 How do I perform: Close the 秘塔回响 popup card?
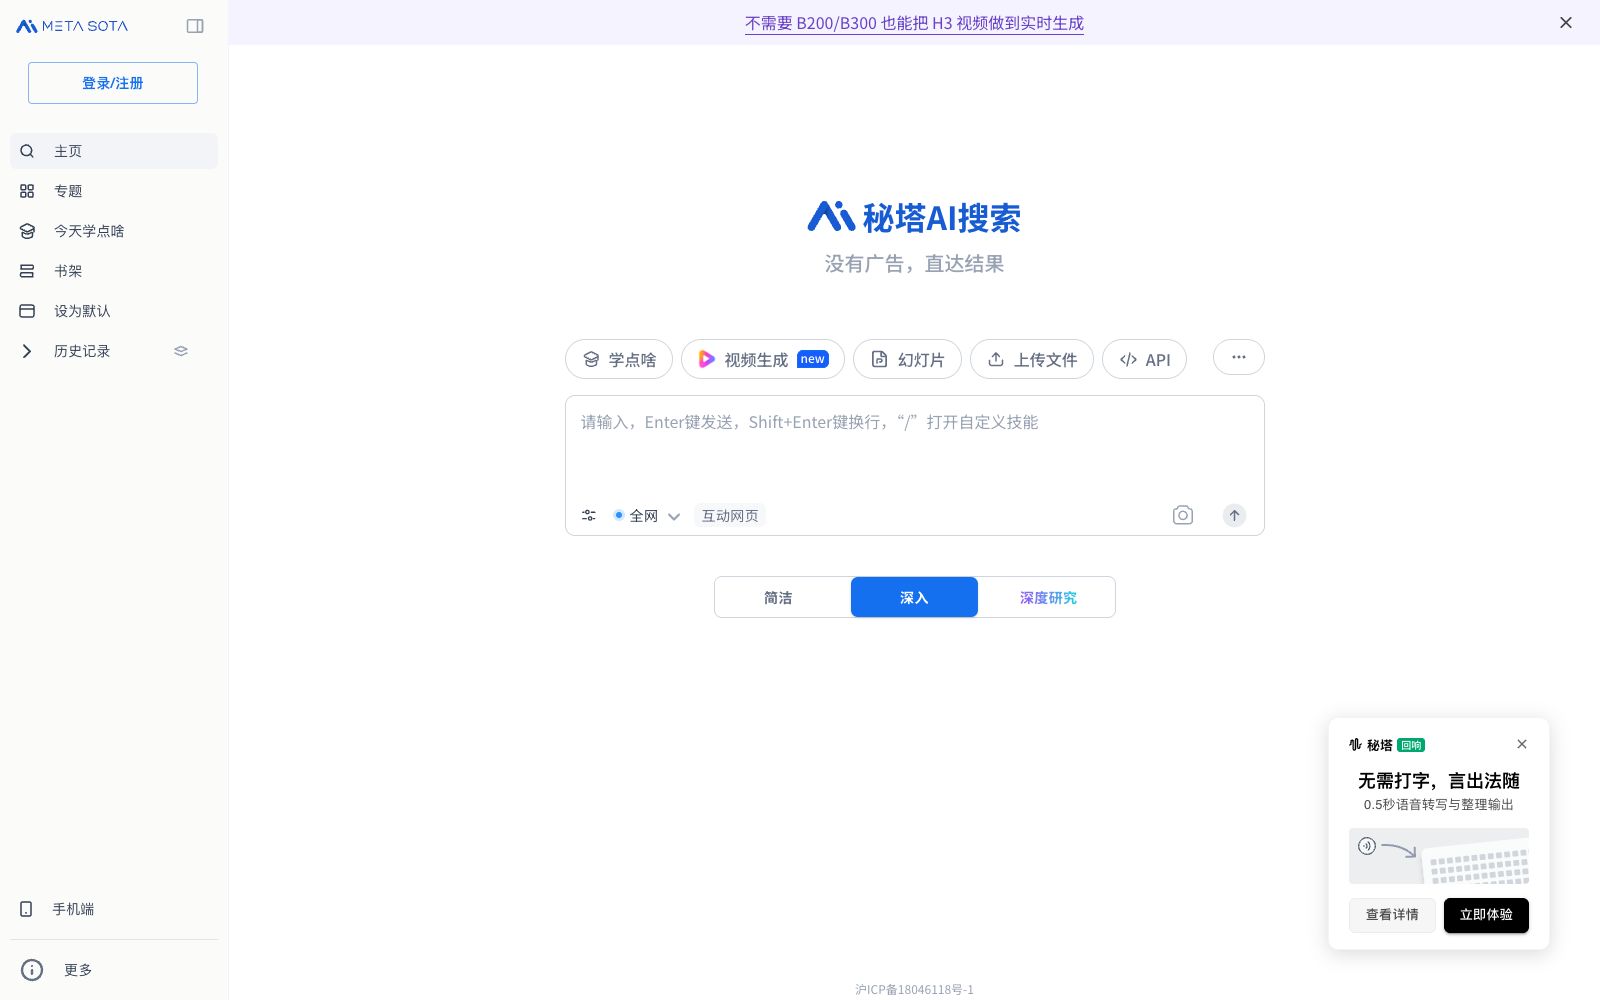pyautogui.click(x=1522, y=744)
